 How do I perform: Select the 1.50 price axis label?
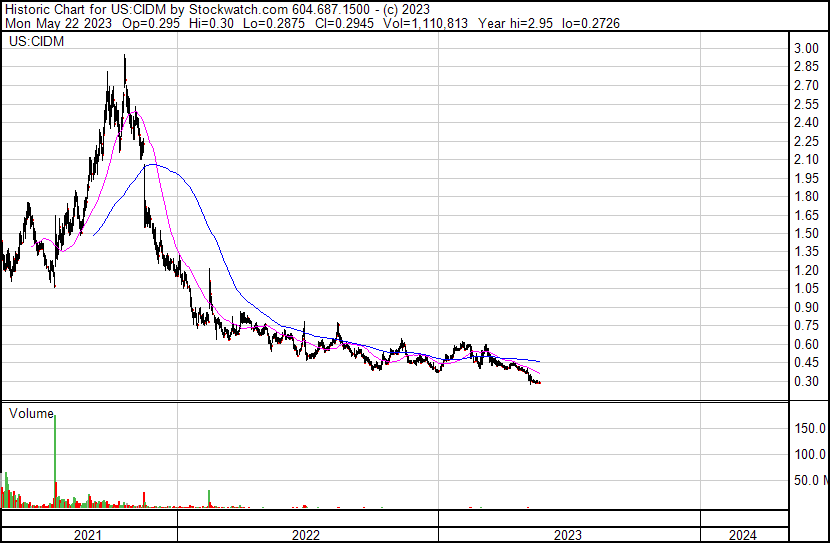(x=806, y=234)
